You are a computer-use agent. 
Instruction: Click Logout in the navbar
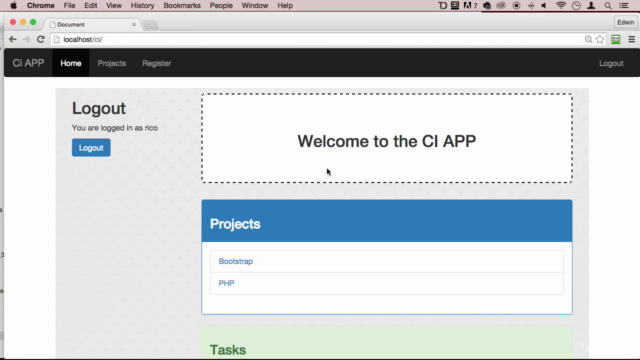(x=611, y=63)
